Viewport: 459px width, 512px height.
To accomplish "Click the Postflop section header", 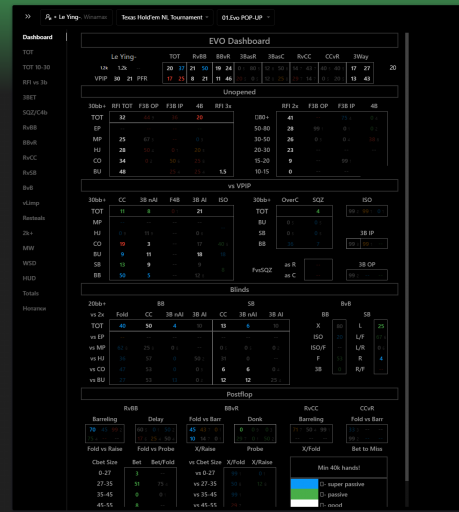I will pos(239,394).
